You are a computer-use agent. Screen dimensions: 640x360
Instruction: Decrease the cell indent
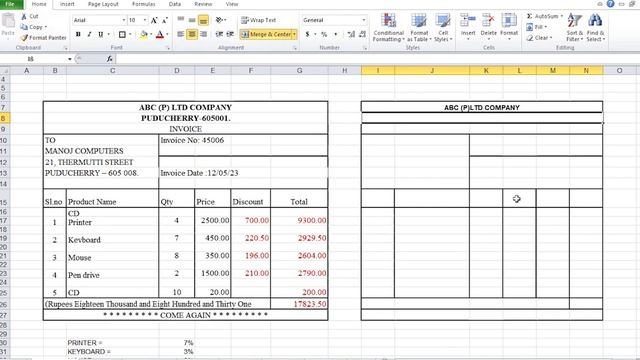click(x=219, y=34)
